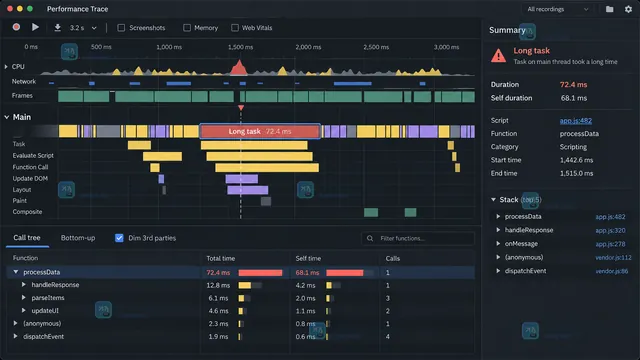Viewport: 640px width, 360px height.
Task: Click the 12.8 ms total time cell
Action: coord(218,285)
